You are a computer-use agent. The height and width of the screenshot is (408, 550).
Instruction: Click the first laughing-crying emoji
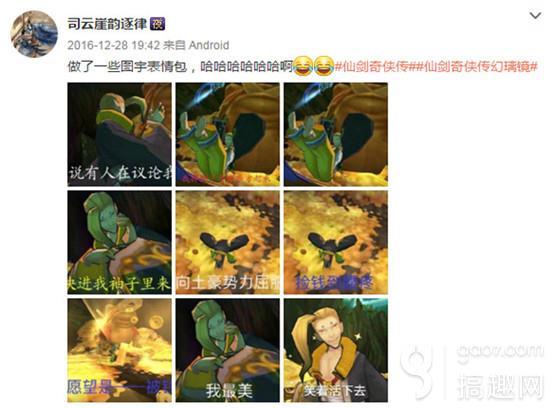pos(303,66)
